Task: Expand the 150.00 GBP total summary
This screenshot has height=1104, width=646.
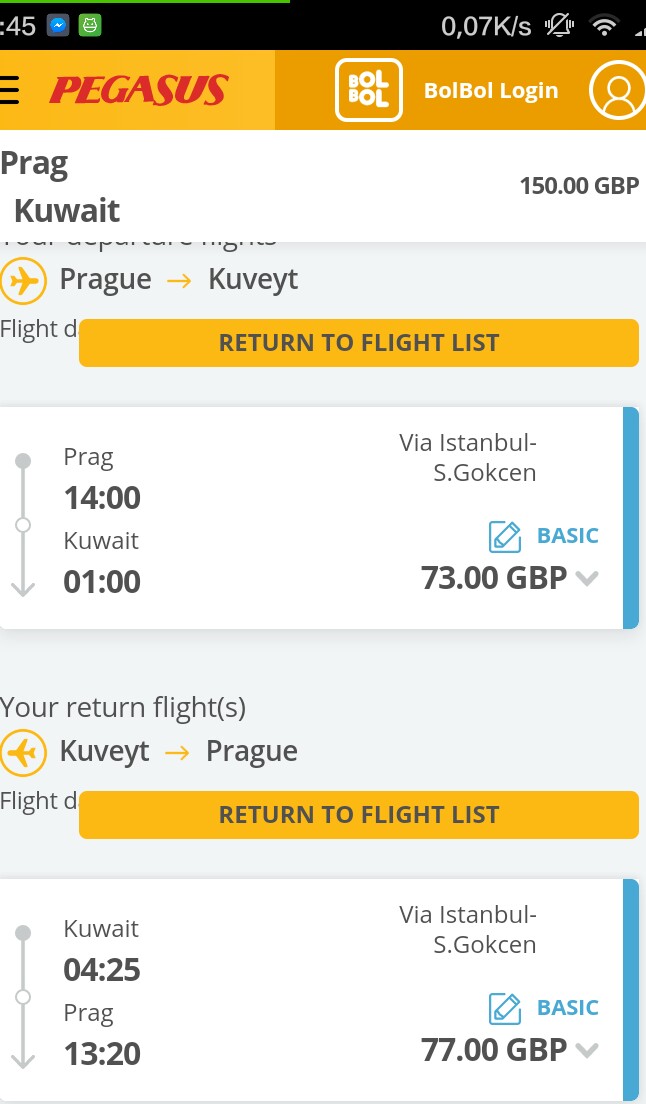Action: pos(579,186)
